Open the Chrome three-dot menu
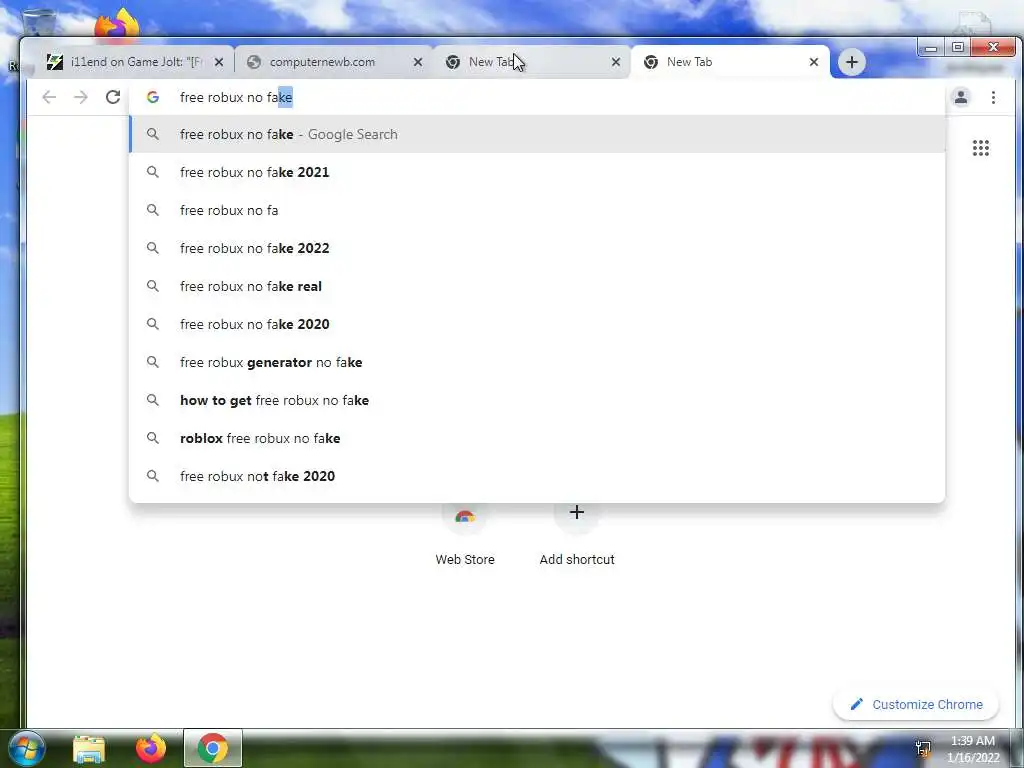1024x768 pixels. click(993, 97)
